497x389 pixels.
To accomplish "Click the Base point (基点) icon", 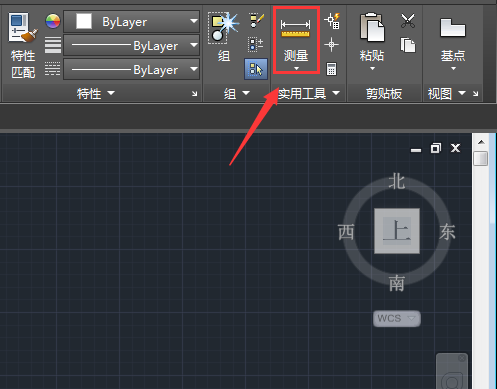I will [453, 28].
